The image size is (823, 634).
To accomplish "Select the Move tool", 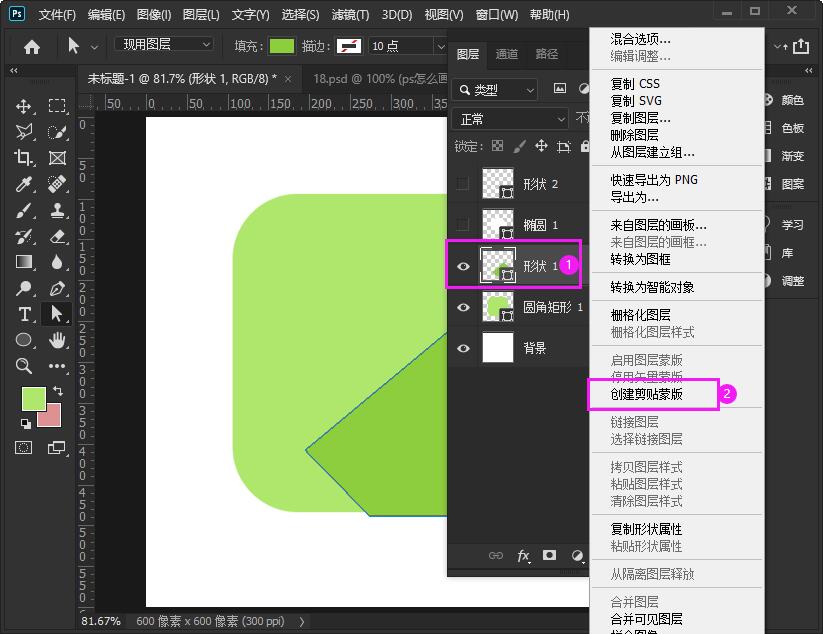I will tap(24, 107).
